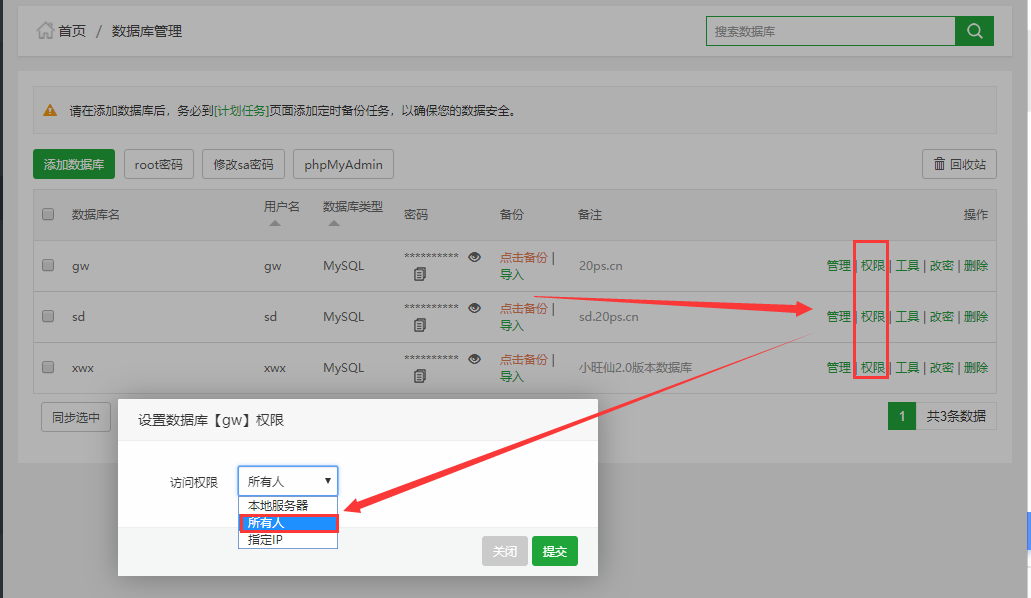1031x598 pixels.
Task: Click 导入 link in xwx row
Action: pyautogui.click(x=512, y=376)
